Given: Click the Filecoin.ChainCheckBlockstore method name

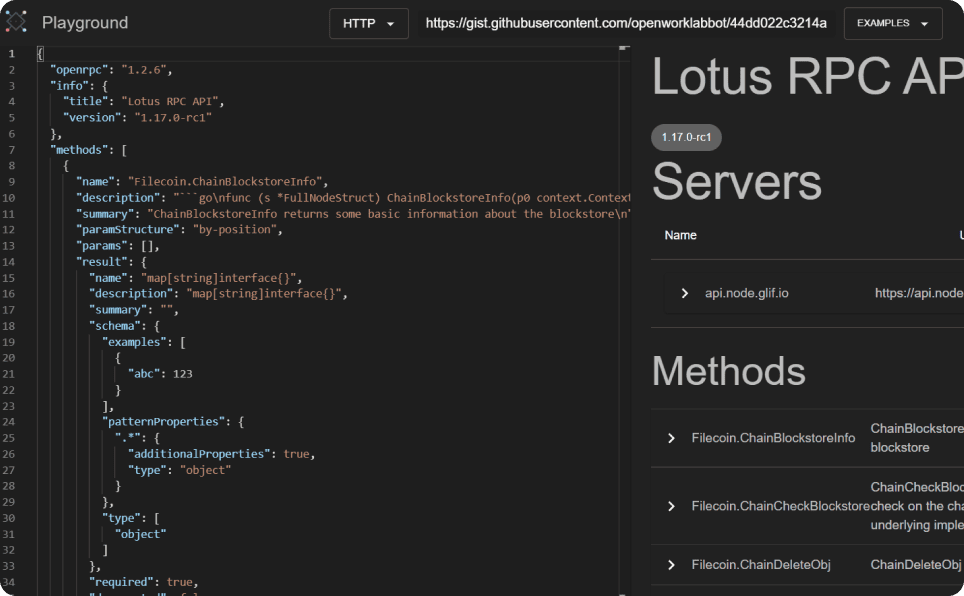Looking at the screenshot, I should [x=780, y=506].
